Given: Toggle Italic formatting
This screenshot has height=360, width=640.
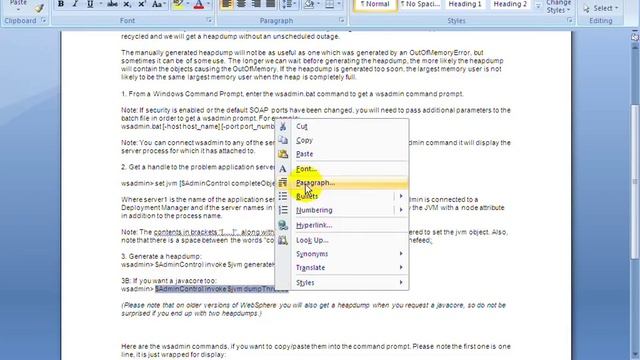Looking at the screenshot, I should point(75,4).
